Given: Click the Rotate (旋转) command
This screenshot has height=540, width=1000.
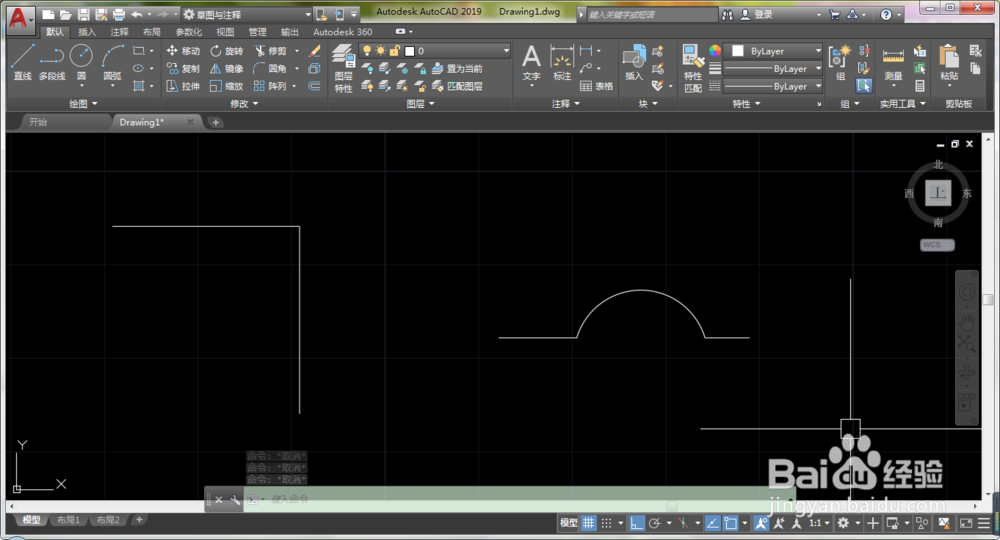Looking at the screenshot, I should pos(226,51).
